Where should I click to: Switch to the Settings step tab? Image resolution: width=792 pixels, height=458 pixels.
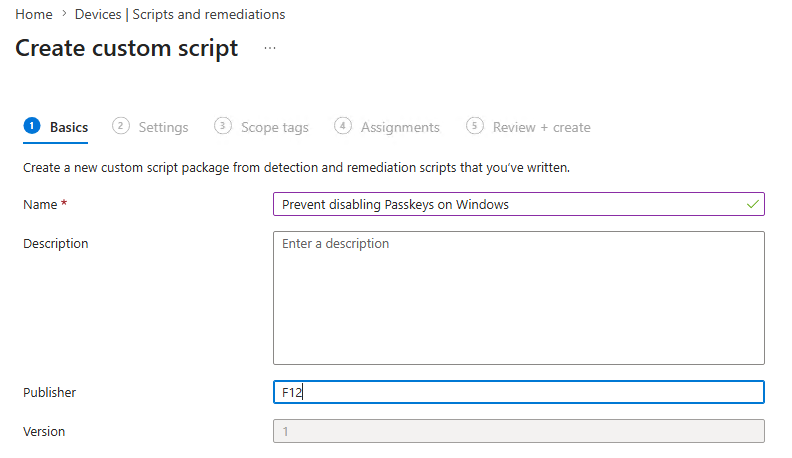pos(163,127)
